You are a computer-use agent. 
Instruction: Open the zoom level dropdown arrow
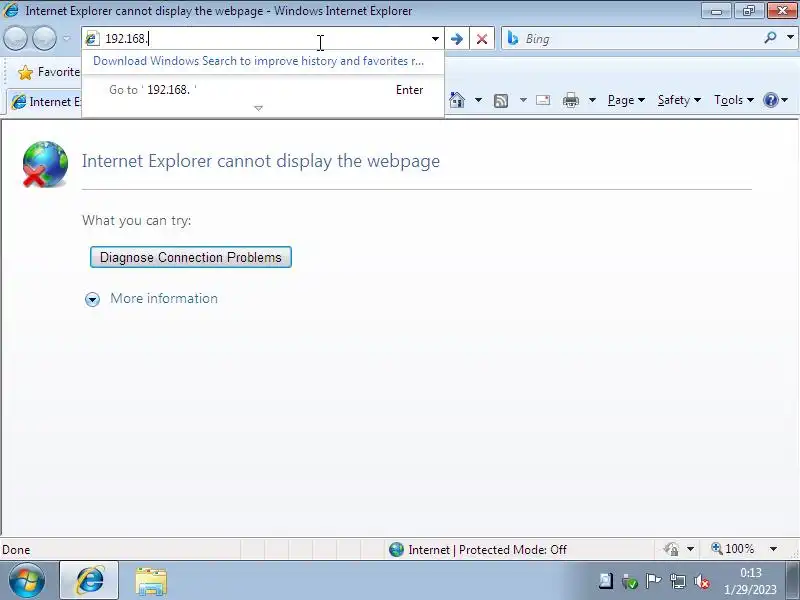[x=773, y=549]
